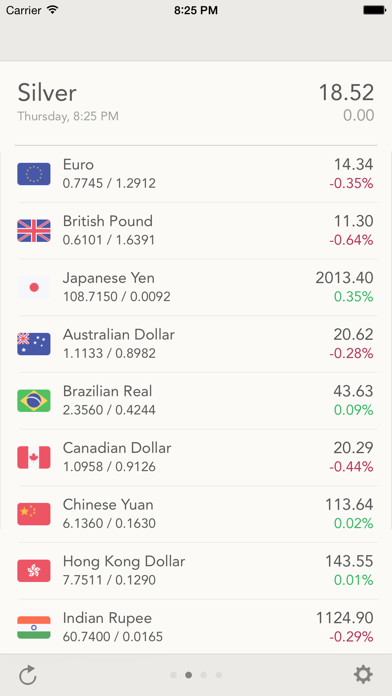The height and width of the screenshot is (696, 392).
Task: Select the Hong Kong Dollar row label
Action: coord(124,562)
